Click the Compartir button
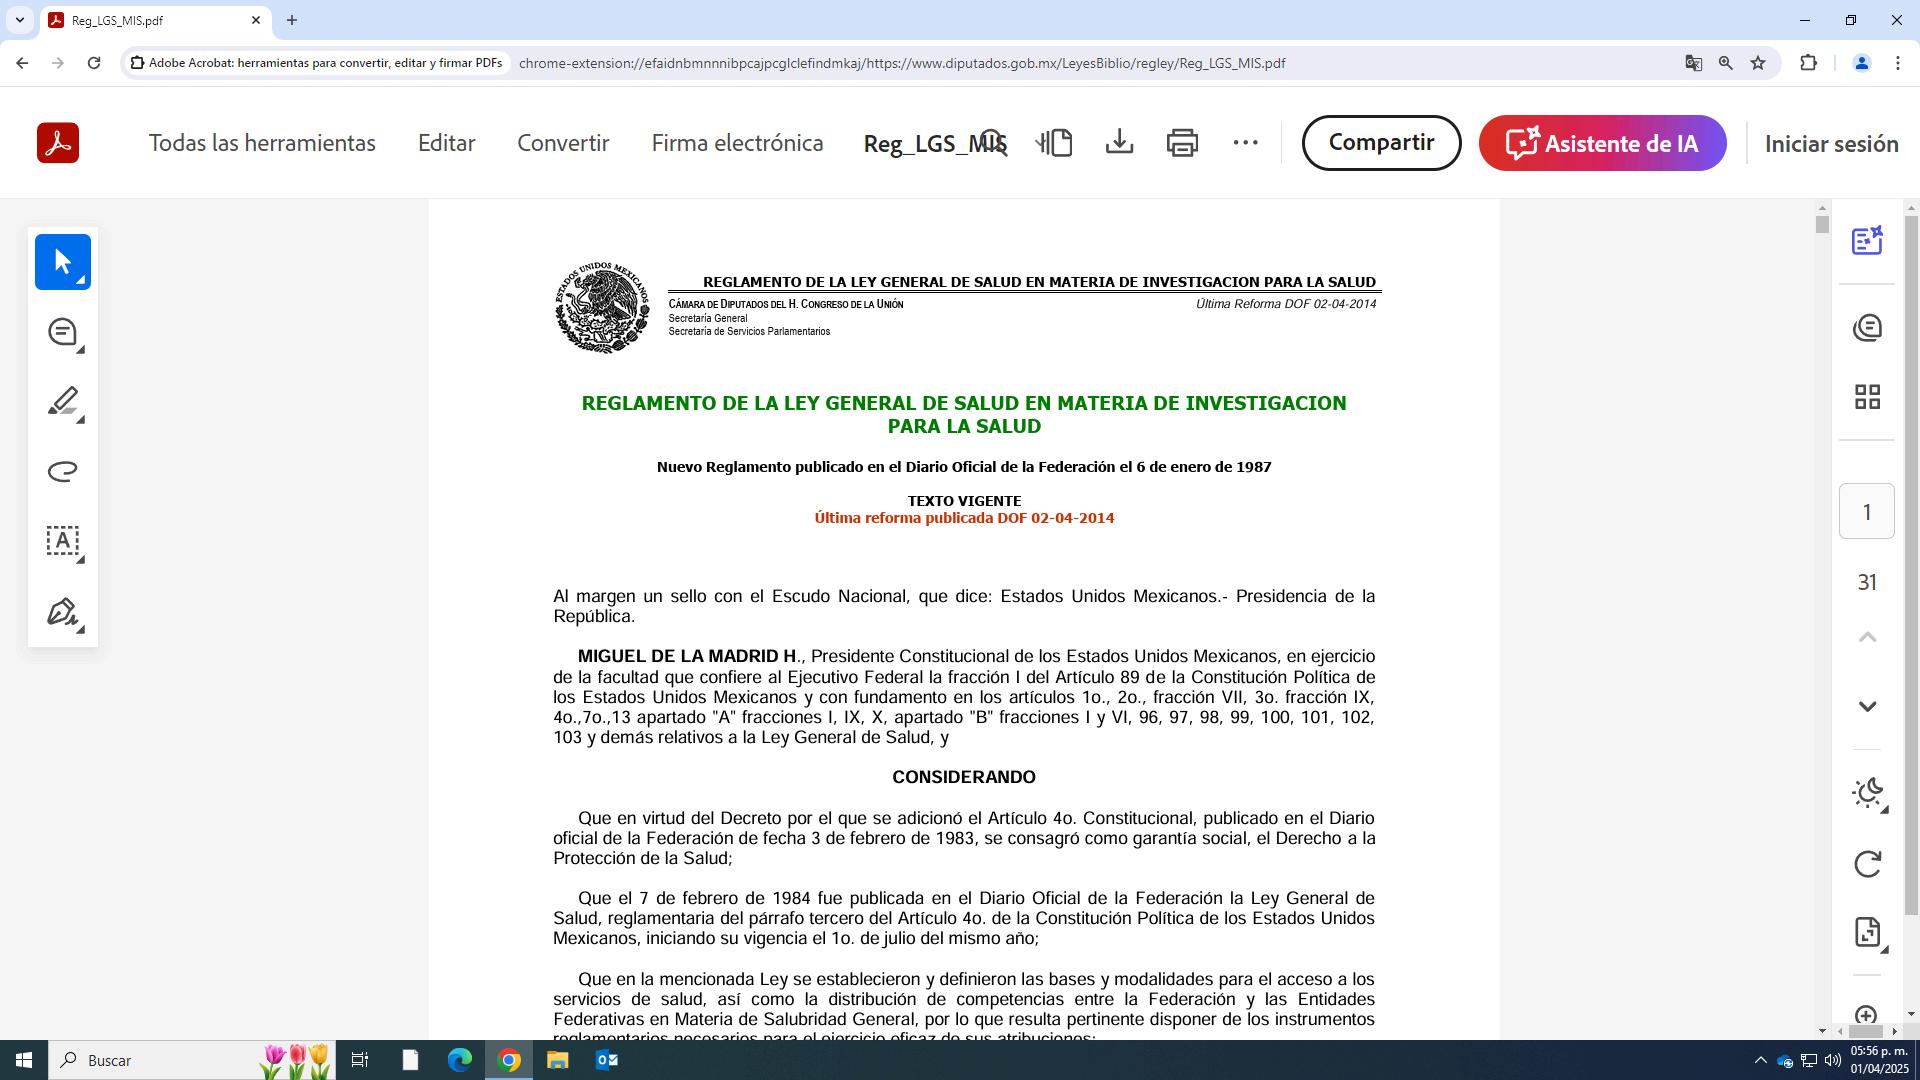Screen dimensions: 1920x1080 (1381, 143)
